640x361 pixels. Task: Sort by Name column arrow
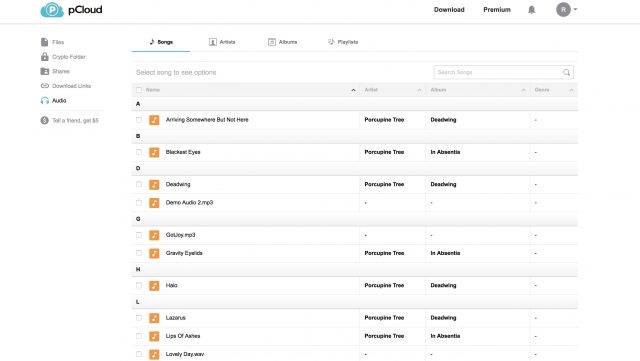point(353,90)
